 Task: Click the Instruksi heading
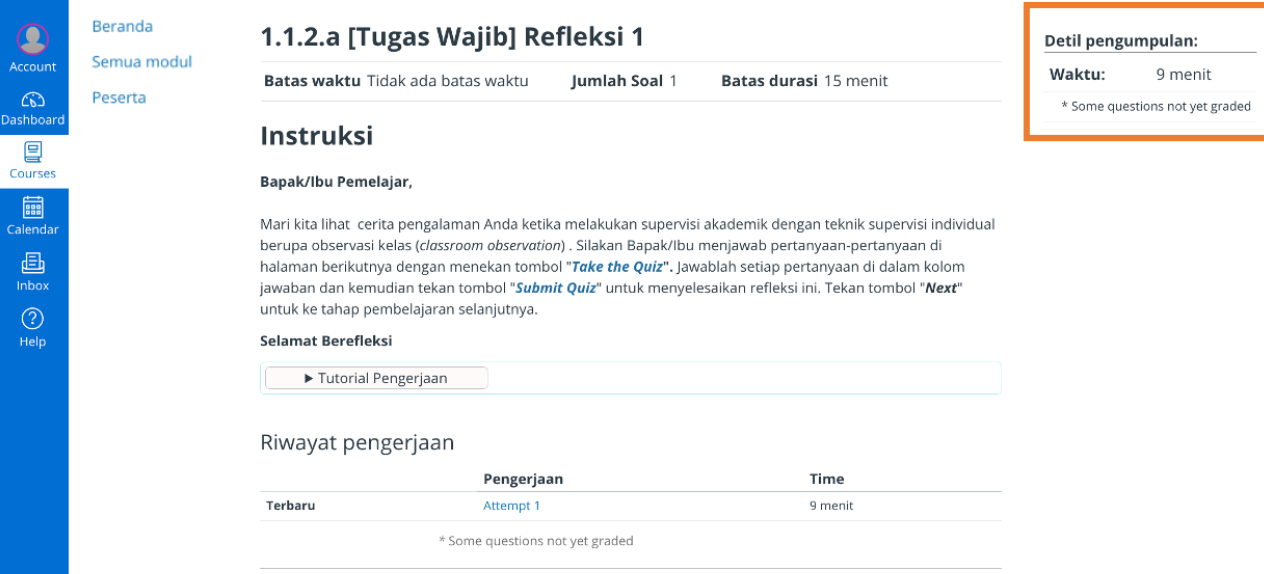point(316,136)
